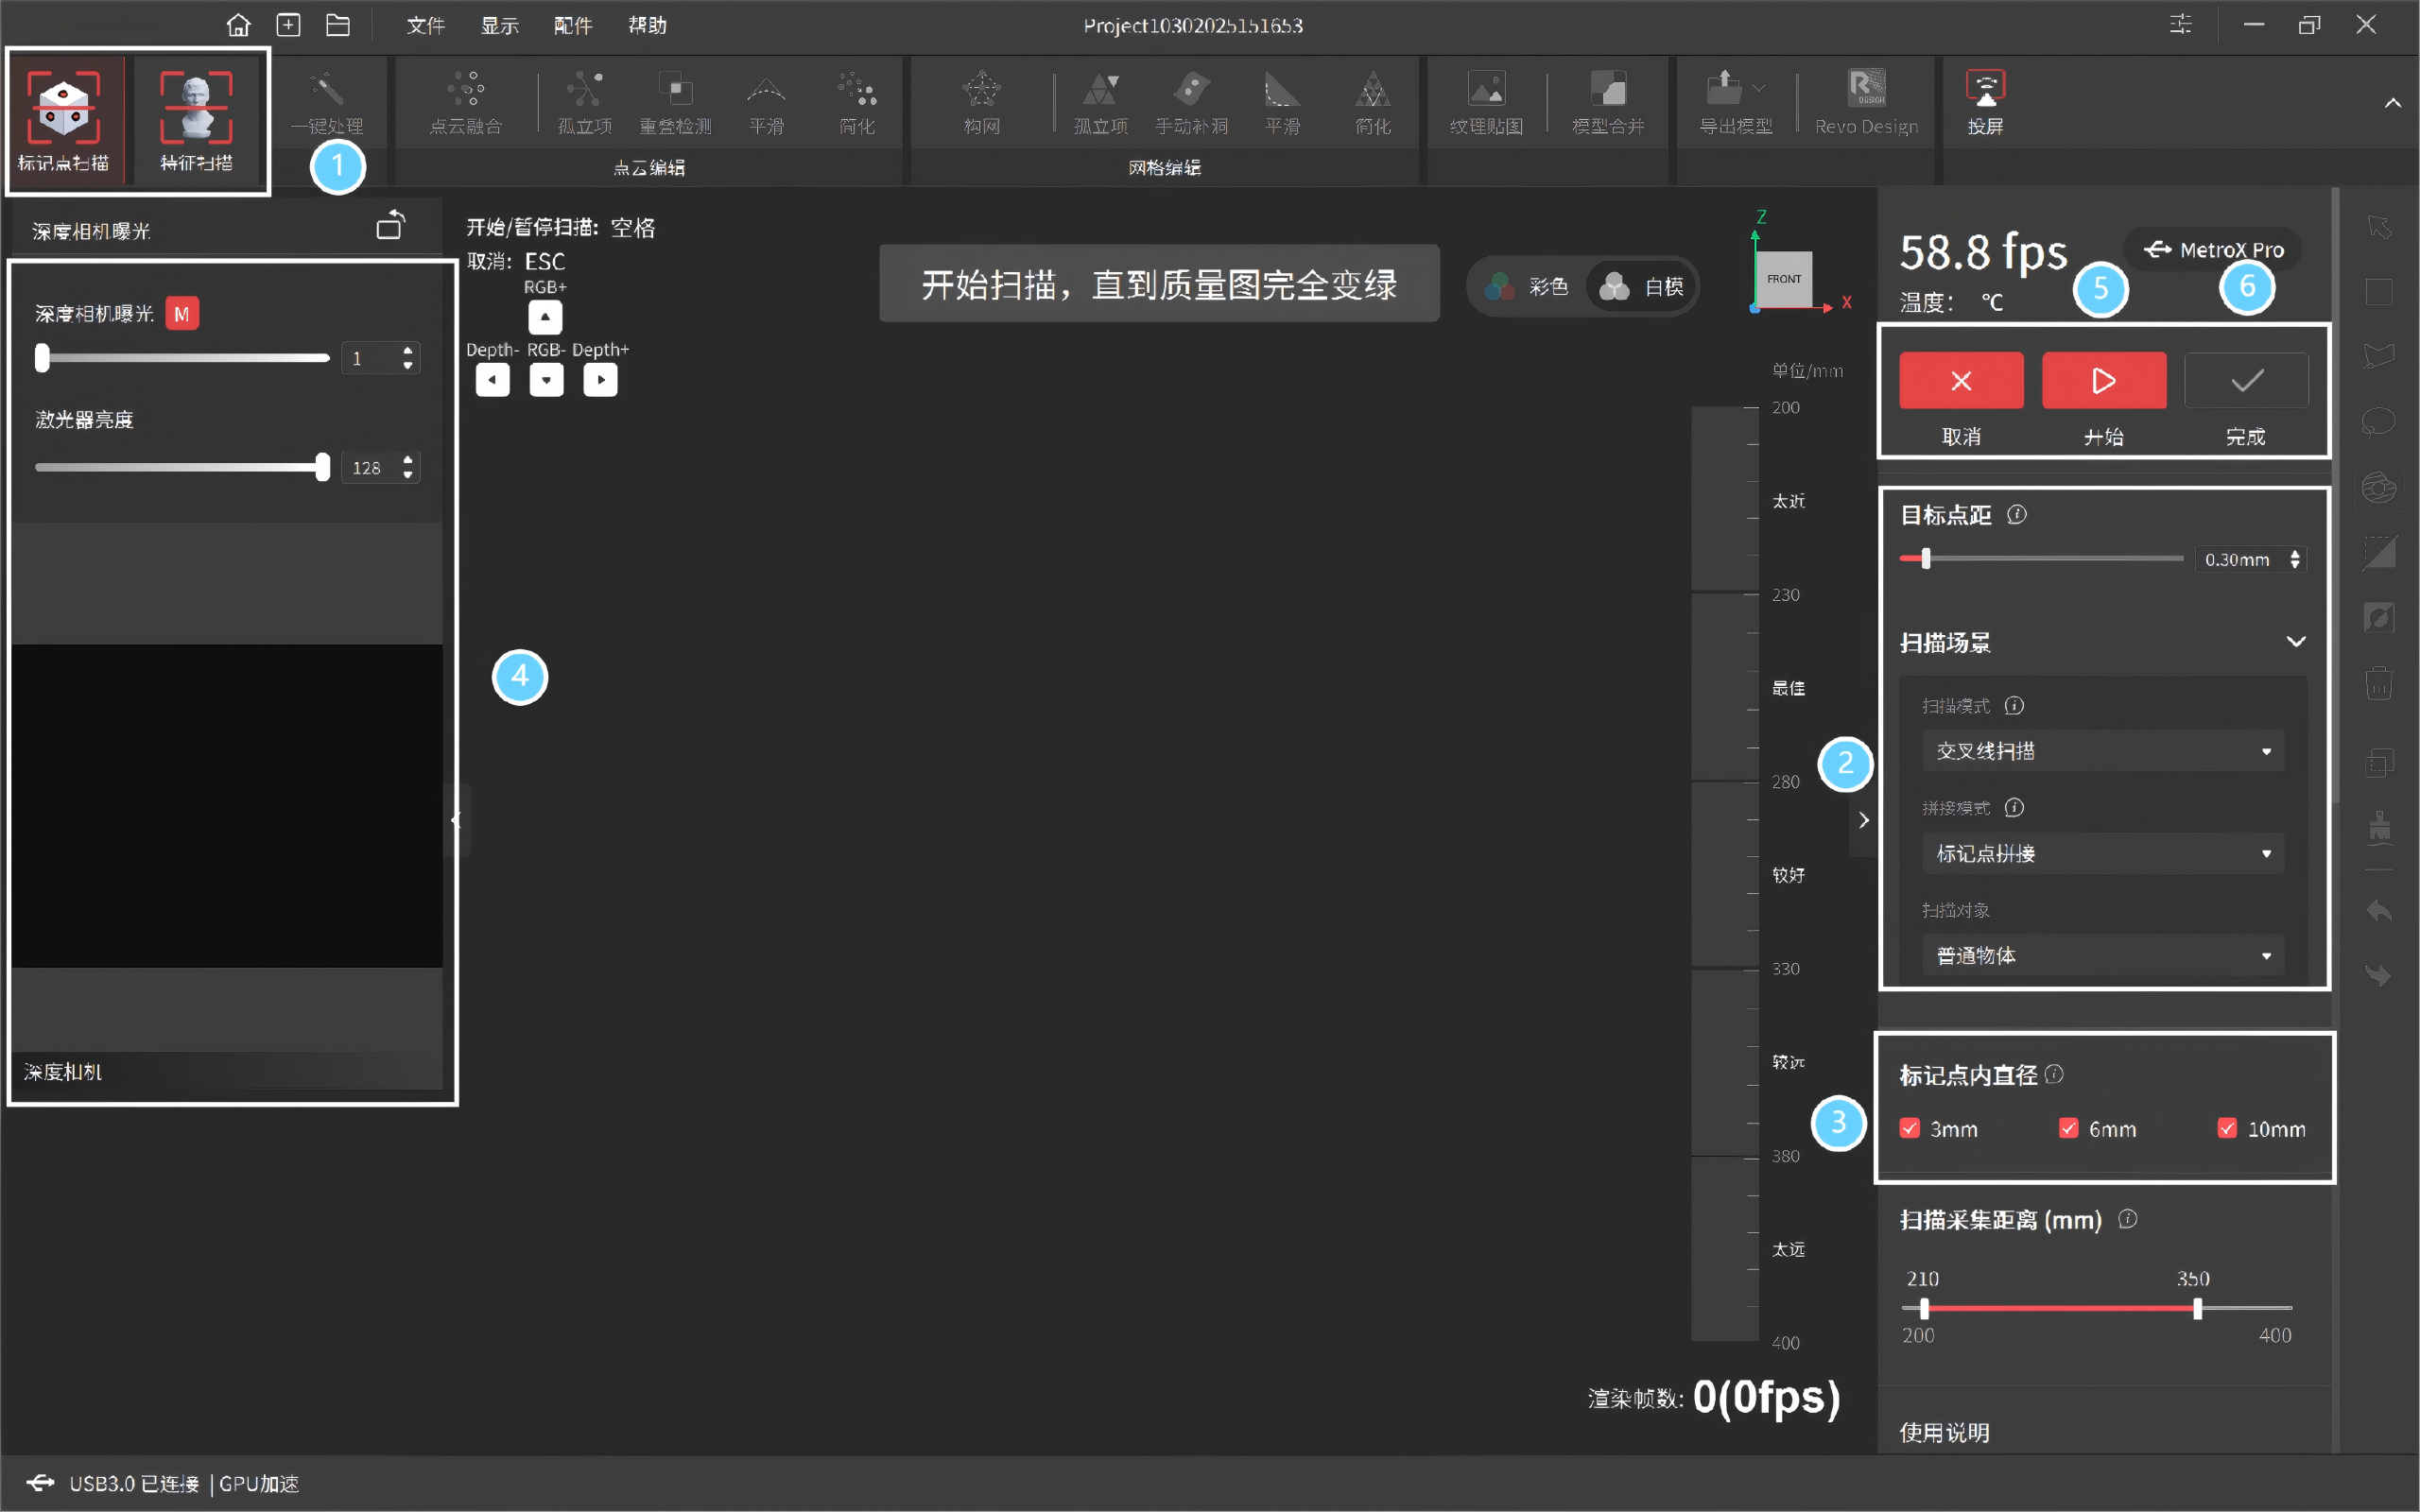
Task: Select the 标记点扫描 marker scan mode icon
Action: pos(64,108)
